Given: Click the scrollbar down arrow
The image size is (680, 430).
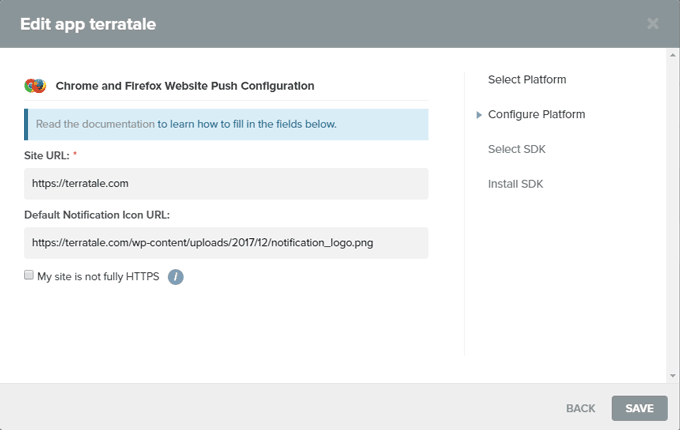Looking at the screenshot, I should click(673, 376).
